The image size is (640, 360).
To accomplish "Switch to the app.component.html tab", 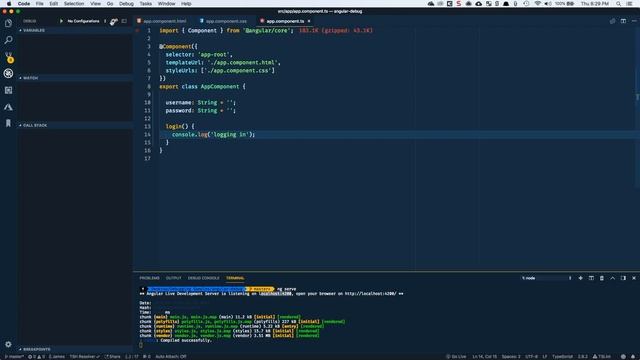I will 162,21.
